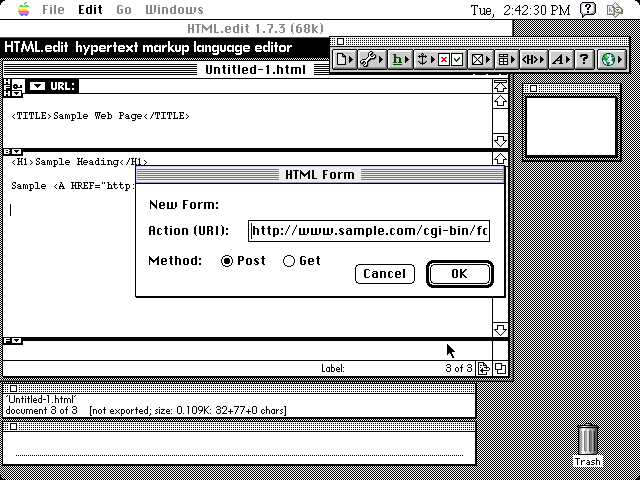Select the Get method radio button
The width and height of the screenshot is (640, 480).
[x=289, y=261]
